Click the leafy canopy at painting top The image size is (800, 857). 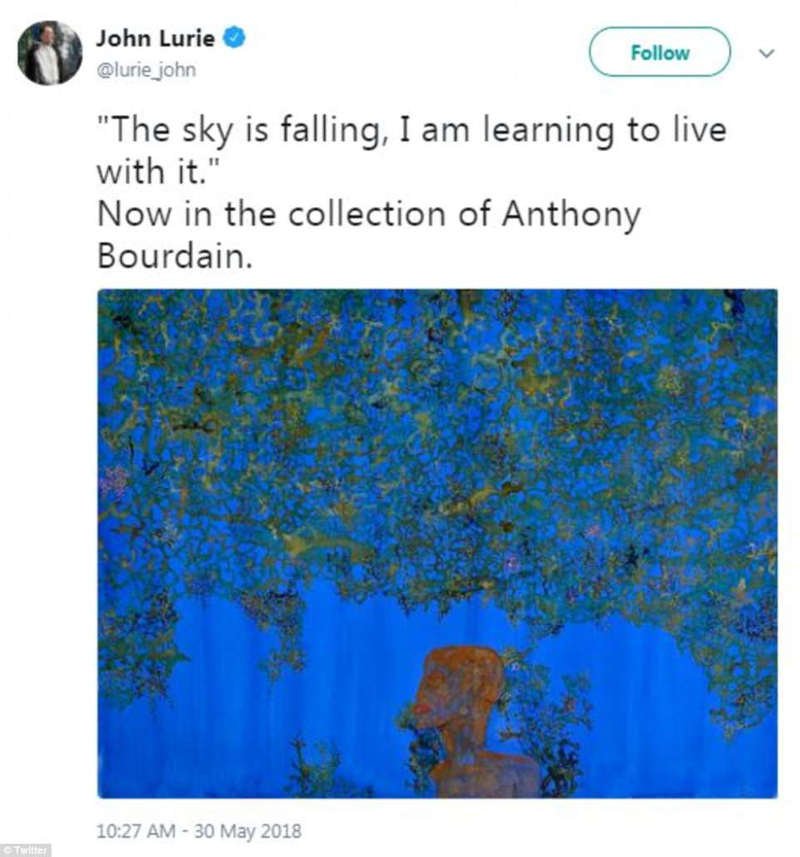[x=437, y=420]
